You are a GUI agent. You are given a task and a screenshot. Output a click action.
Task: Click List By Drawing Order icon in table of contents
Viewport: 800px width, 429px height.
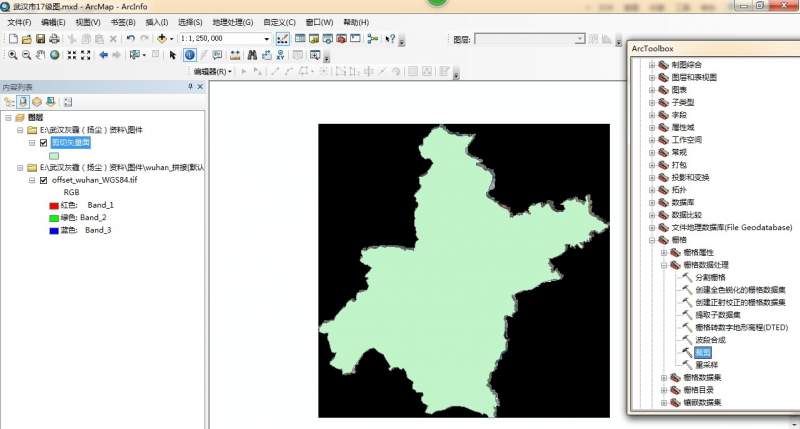[9, 102]
